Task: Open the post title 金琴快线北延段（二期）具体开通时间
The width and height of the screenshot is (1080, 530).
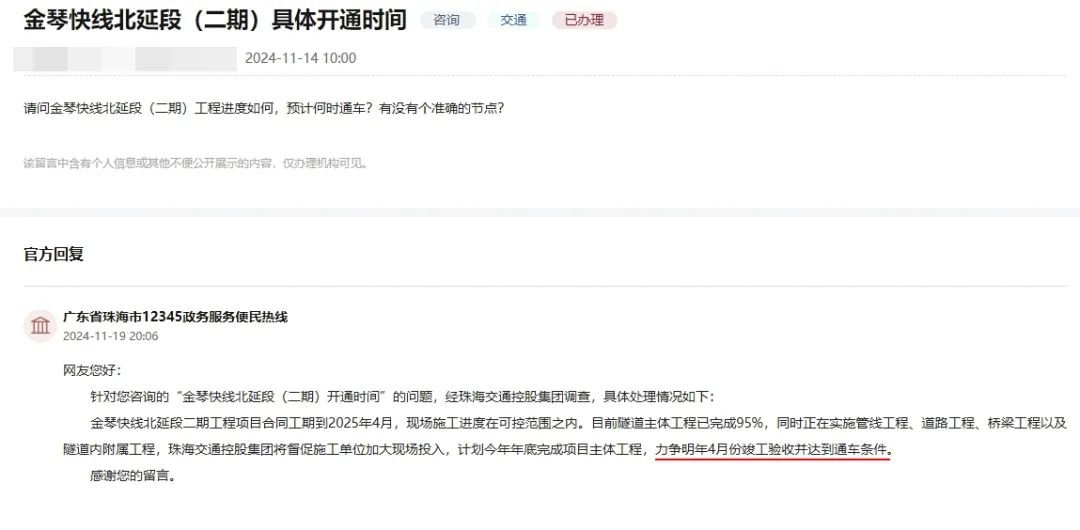Action: coord(215,20)
